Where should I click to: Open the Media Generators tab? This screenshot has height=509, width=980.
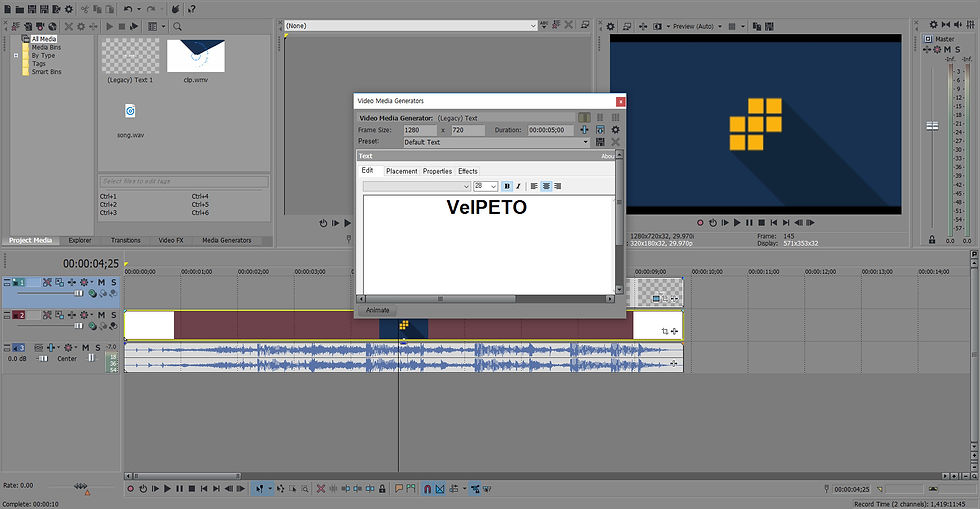[226, 240]
